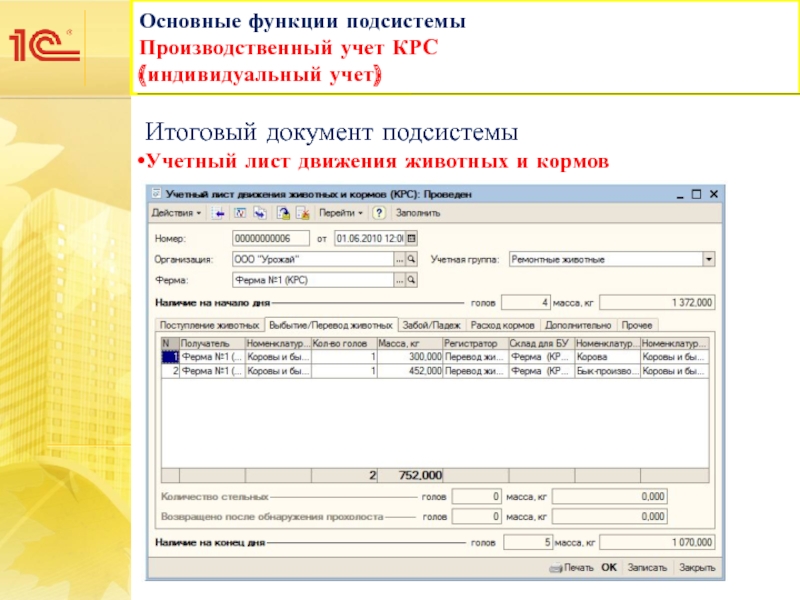Click the blue left-arrow icon in the toolbar
This screenshot has width=800, height=600.
(x=219, y=213)
